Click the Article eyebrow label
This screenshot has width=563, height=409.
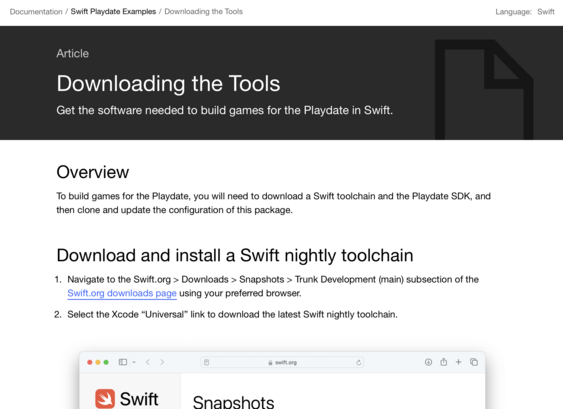point(73,54)
